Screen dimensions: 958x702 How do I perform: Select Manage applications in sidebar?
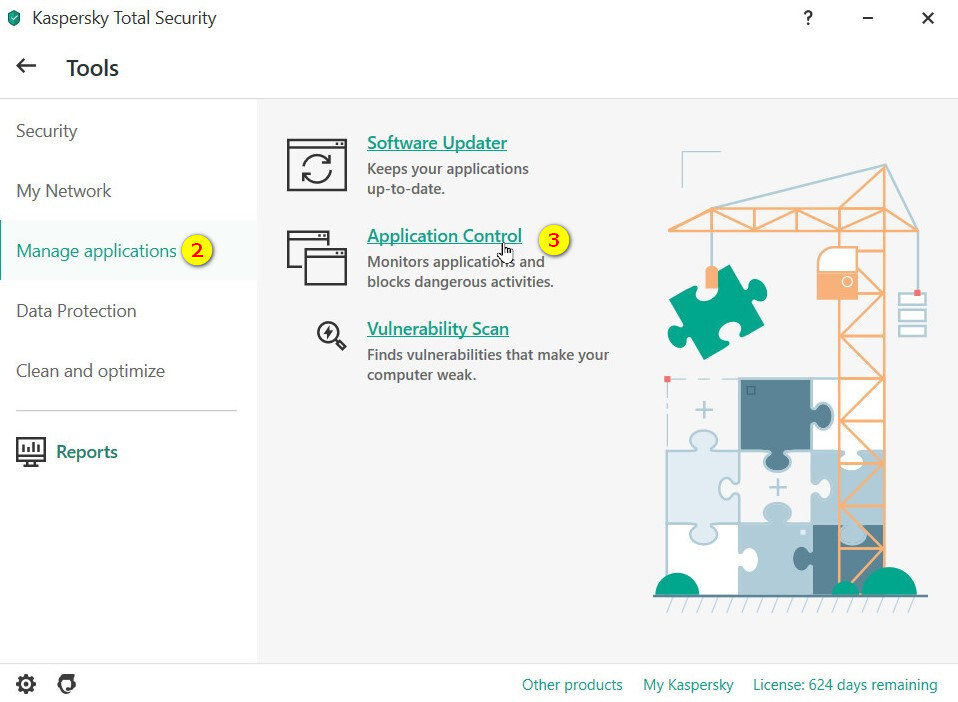pyautogui.click(x=96, y=251)
